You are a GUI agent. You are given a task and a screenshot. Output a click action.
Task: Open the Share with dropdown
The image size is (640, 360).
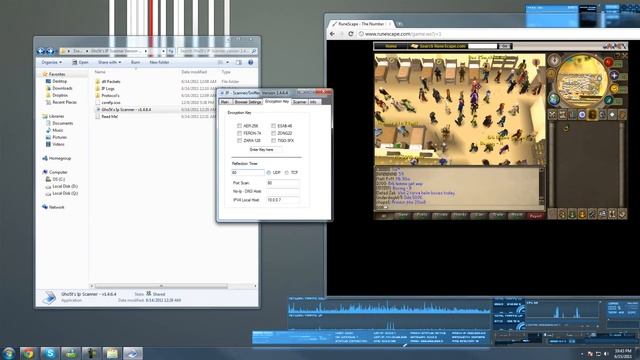pyautogui.click(x=109, y=62)
